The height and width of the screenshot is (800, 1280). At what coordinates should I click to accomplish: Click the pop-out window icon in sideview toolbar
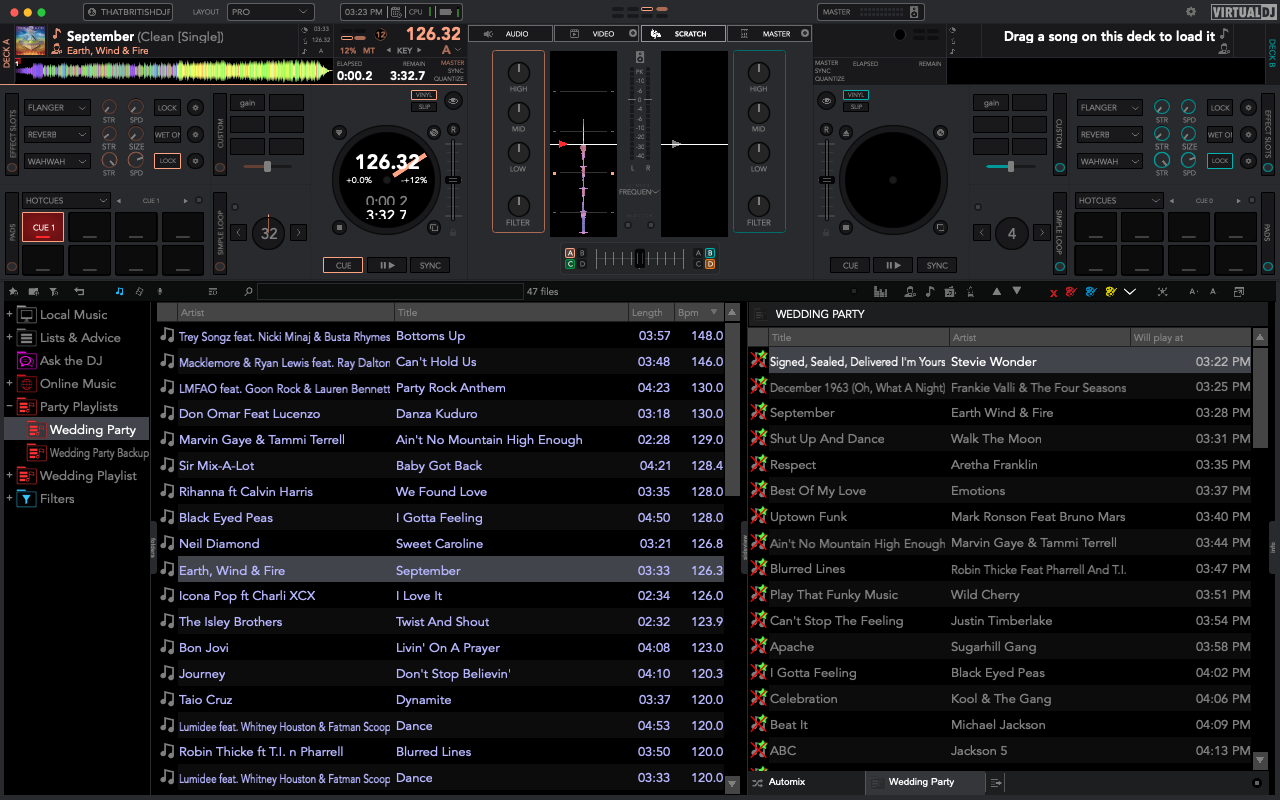point(1239,291)
